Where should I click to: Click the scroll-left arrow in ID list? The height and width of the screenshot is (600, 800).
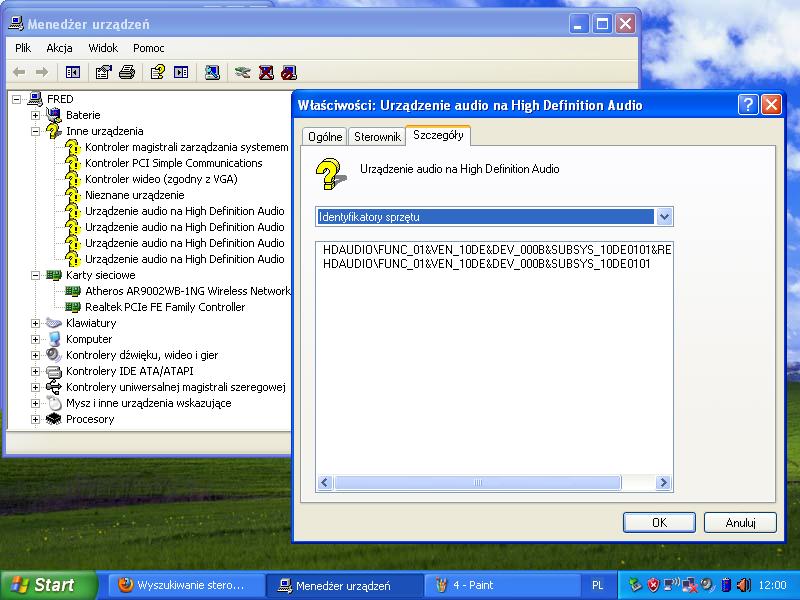pos(325,482)
